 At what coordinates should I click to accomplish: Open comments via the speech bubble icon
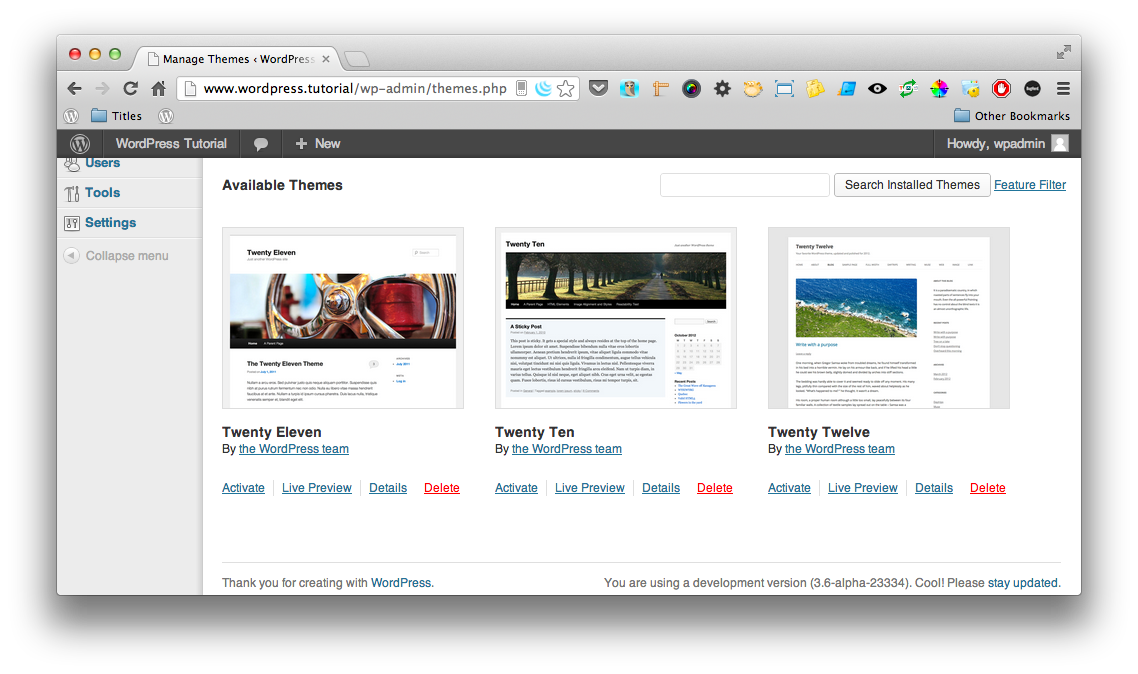(261, 144)
